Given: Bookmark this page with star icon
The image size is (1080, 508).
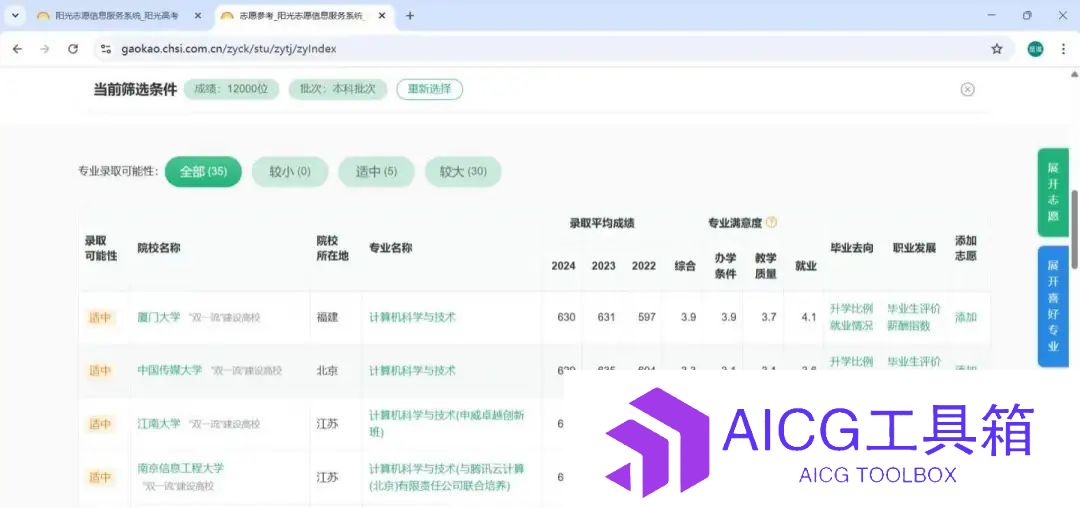Looking at the screenshot, I should 997,49.
